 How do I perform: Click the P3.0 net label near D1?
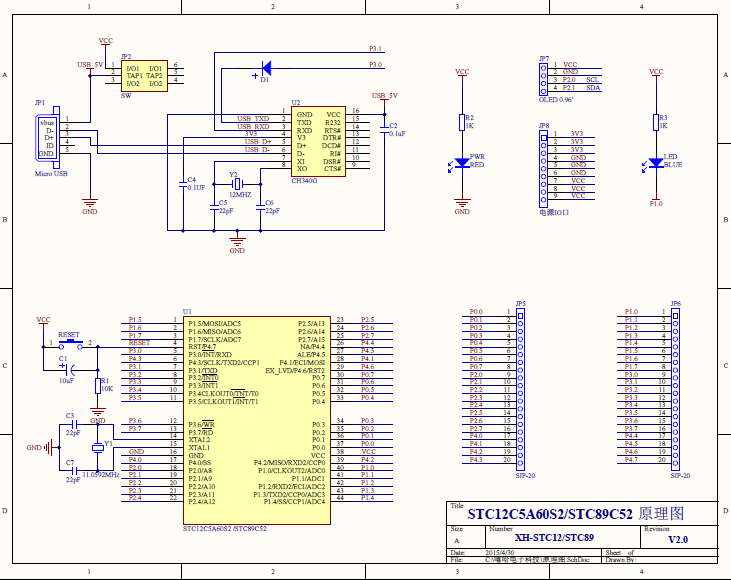(375, 64)
